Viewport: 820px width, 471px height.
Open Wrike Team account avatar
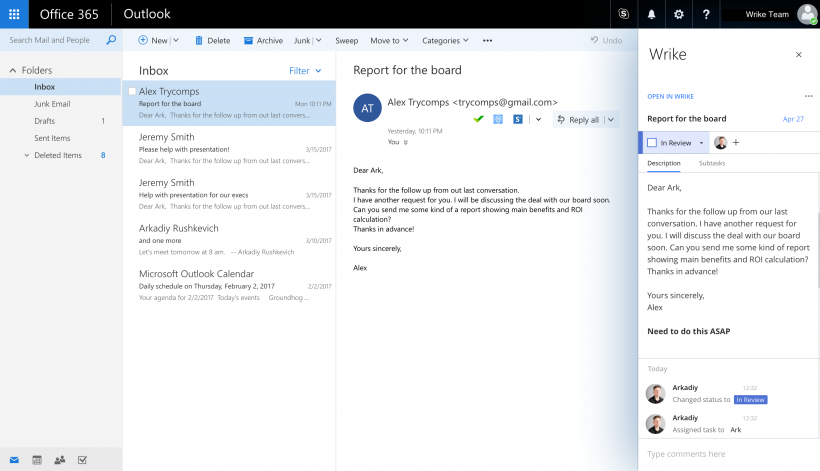coord(807,14)
